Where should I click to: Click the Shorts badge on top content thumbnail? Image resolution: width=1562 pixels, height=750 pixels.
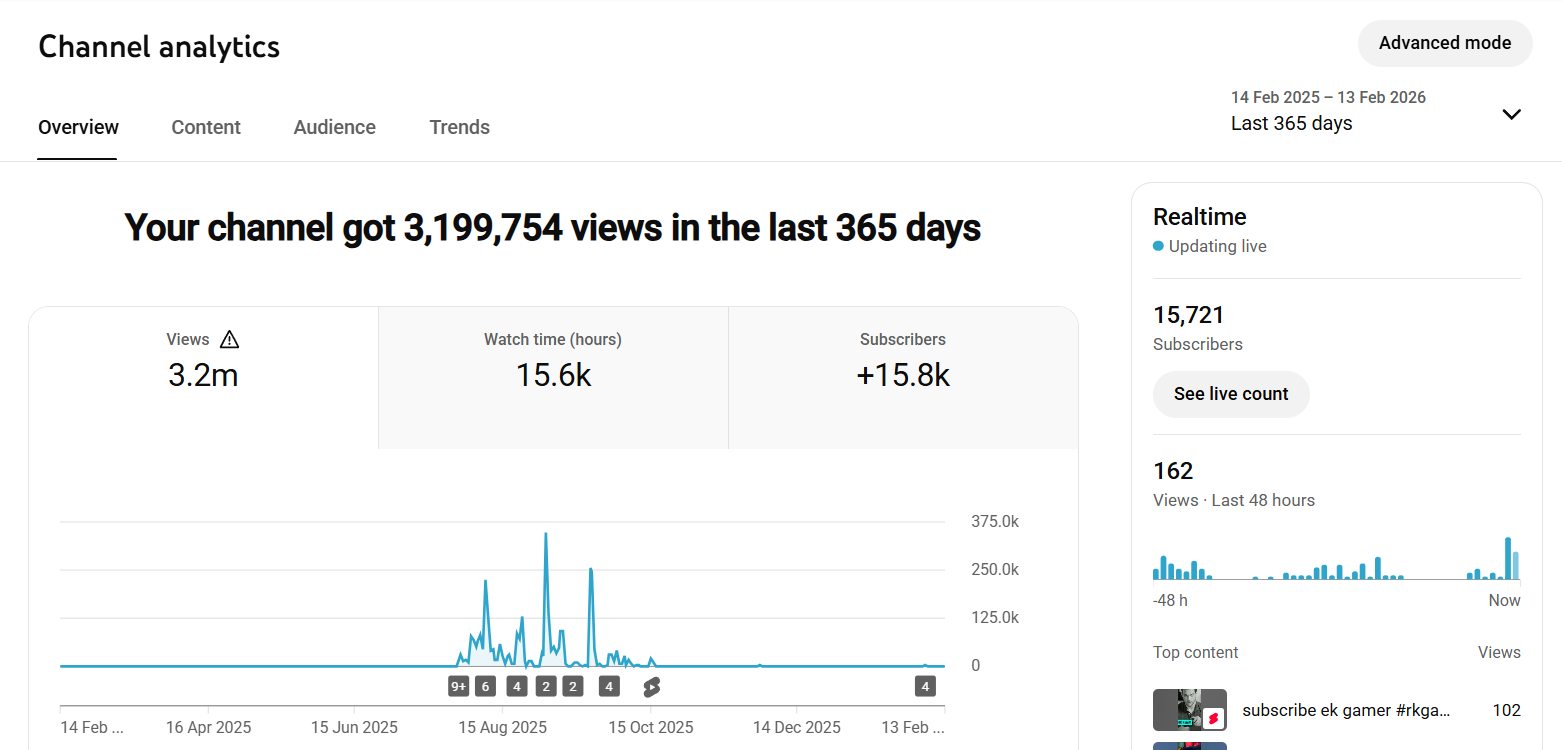pos(1214,719)
